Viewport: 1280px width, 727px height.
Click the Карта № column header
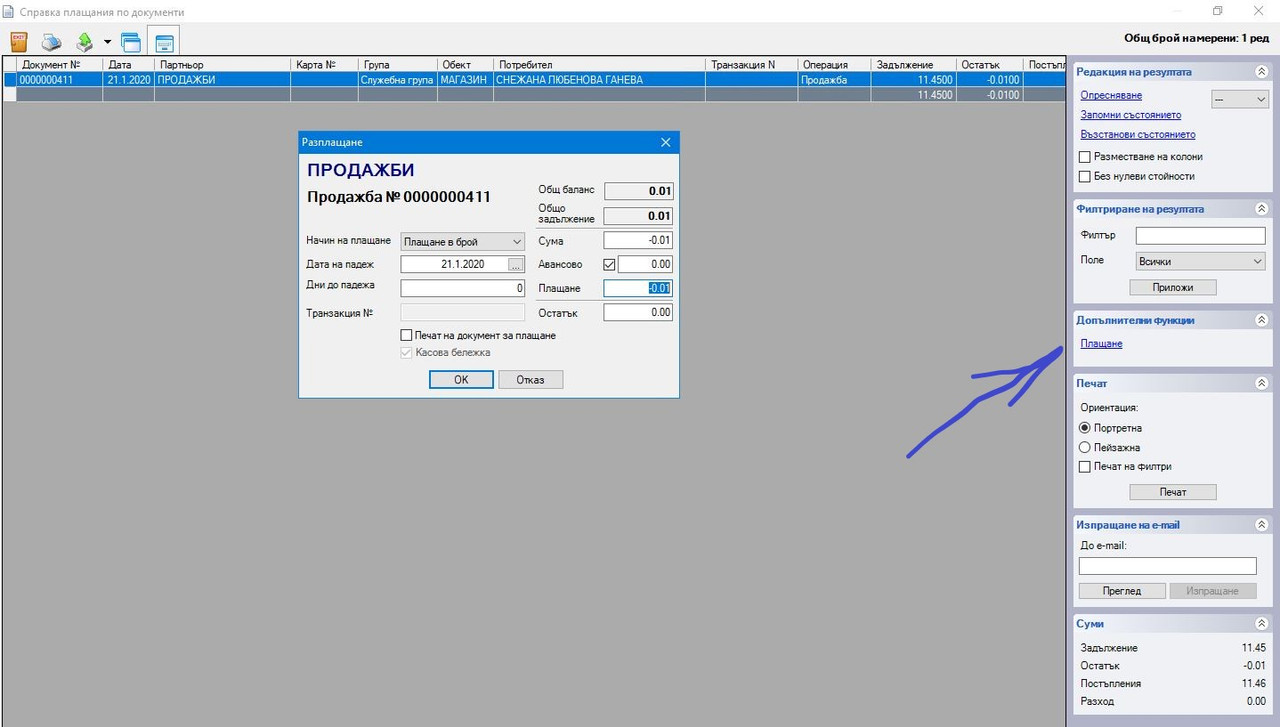[x=325, y=65]
